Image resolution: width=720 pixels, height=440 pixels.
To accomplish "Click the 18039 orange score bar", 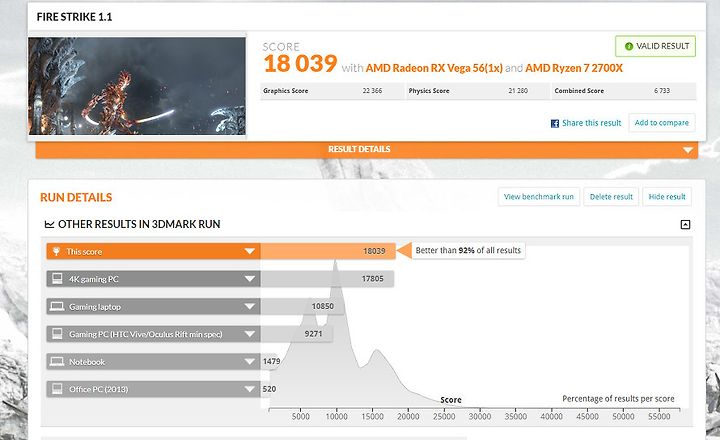I will click(328, 251).
